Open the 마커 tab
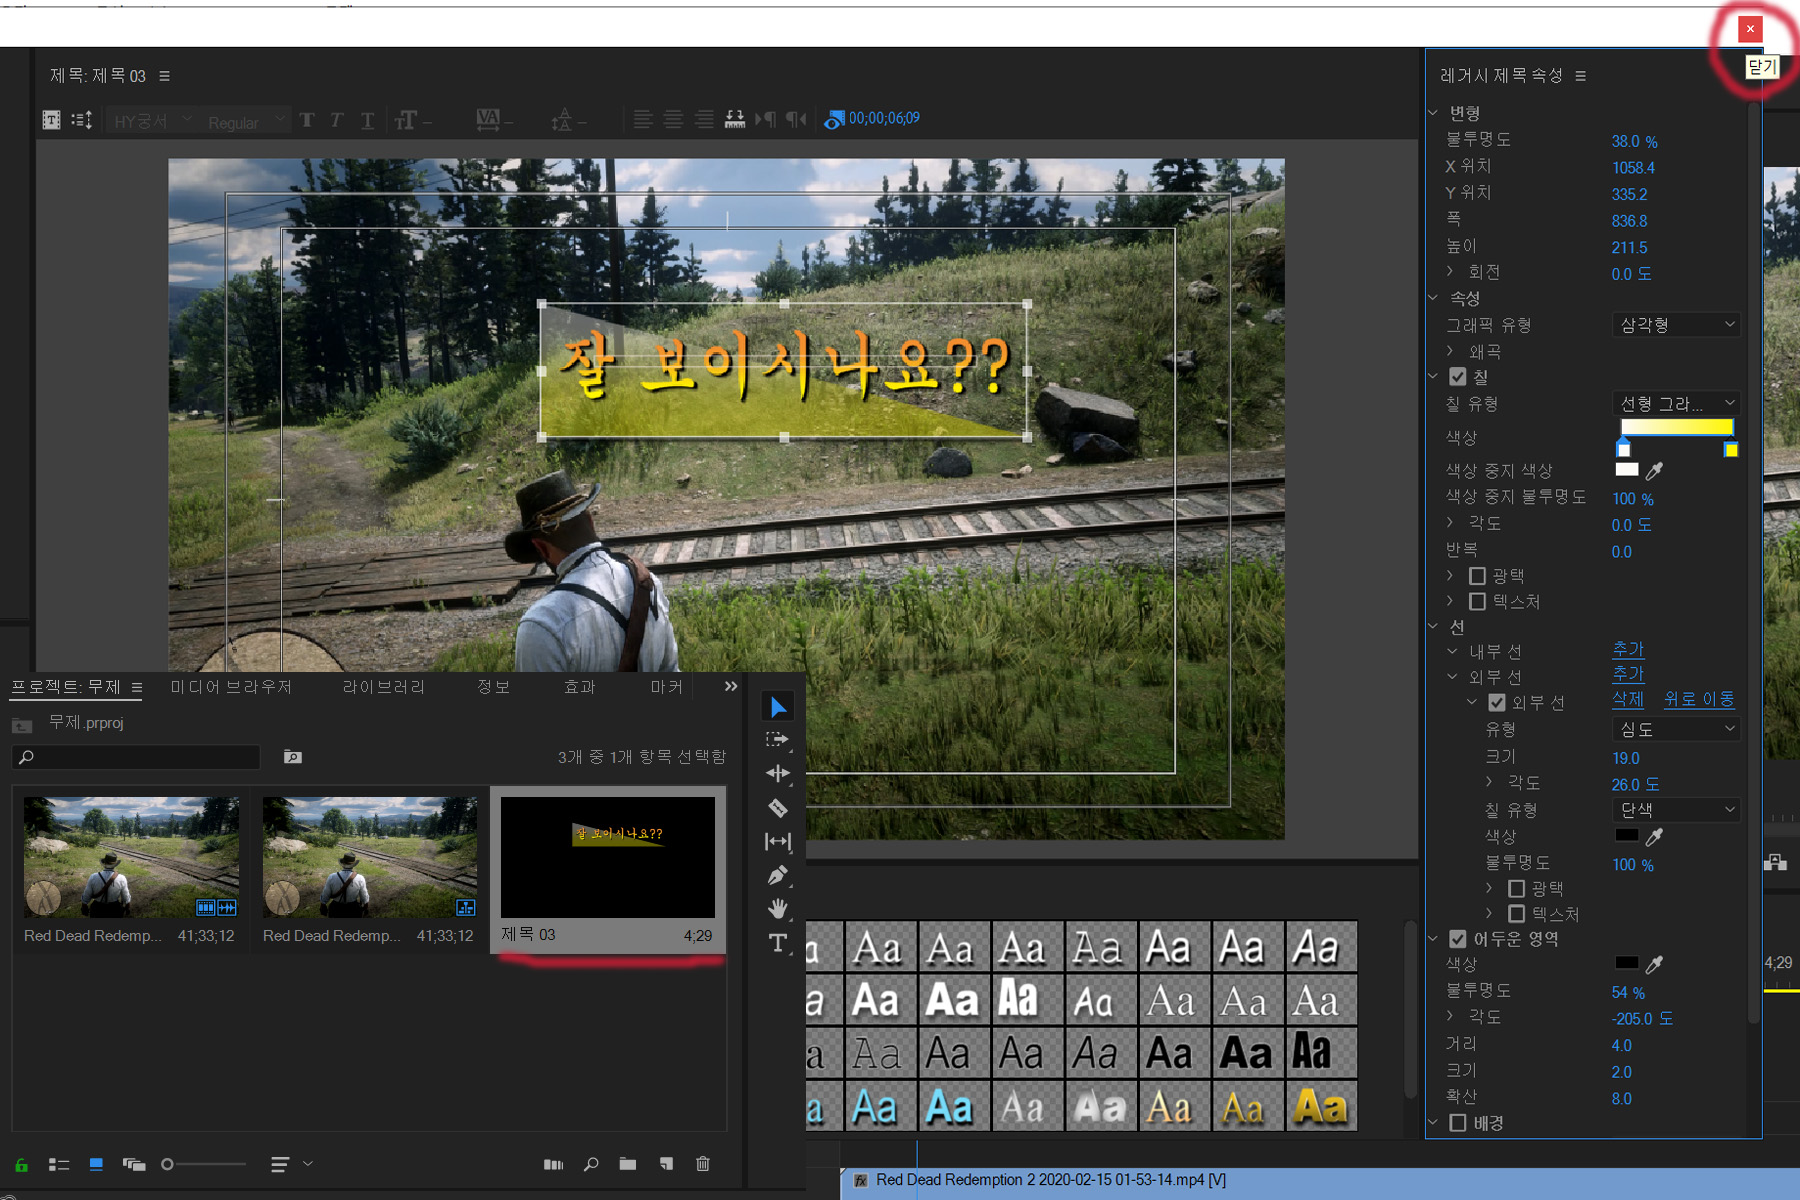1800x1200 pixels. pos(667,687)
